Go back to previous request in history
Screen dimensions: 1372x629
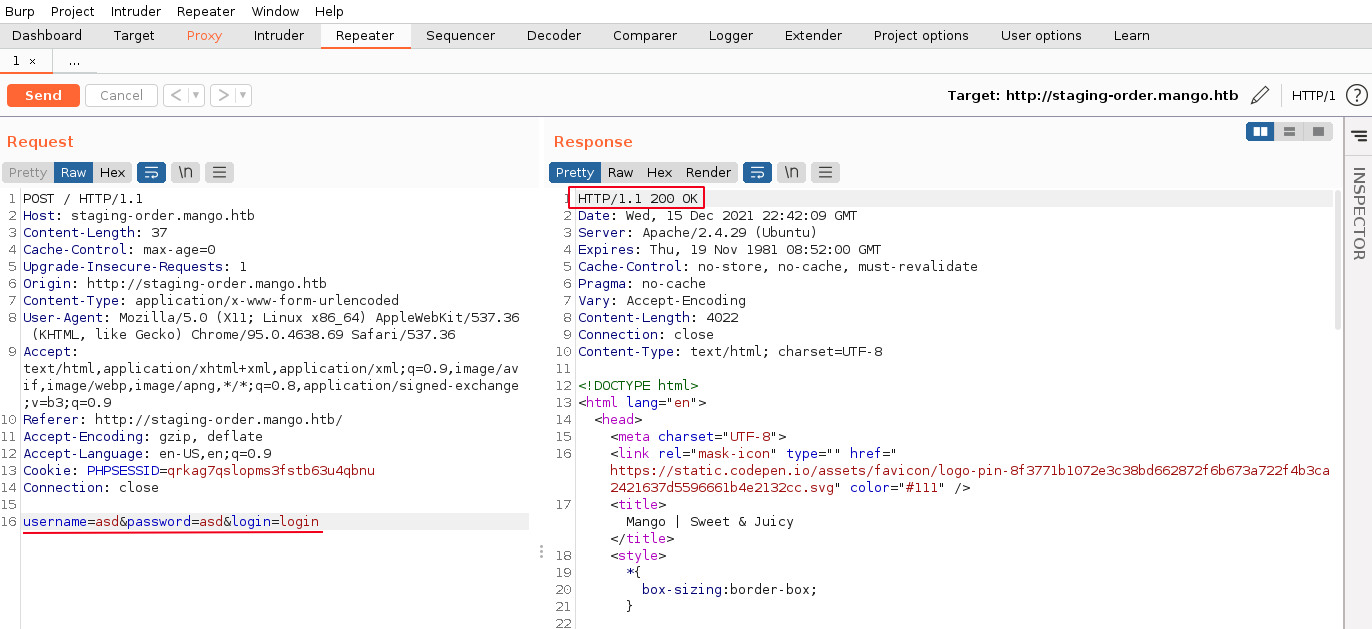(x=175, y=96)
